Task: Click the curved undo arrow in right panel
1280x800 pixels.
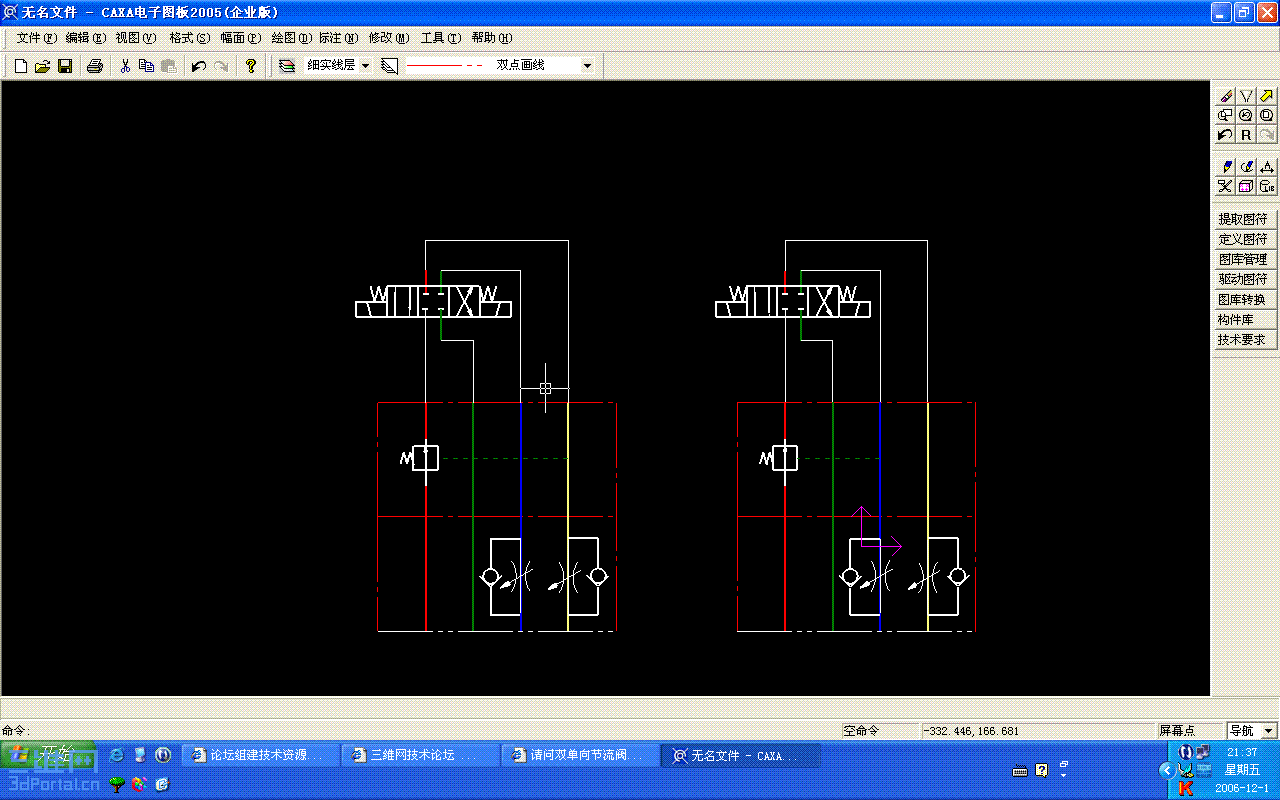Action: pos(1226,134)
